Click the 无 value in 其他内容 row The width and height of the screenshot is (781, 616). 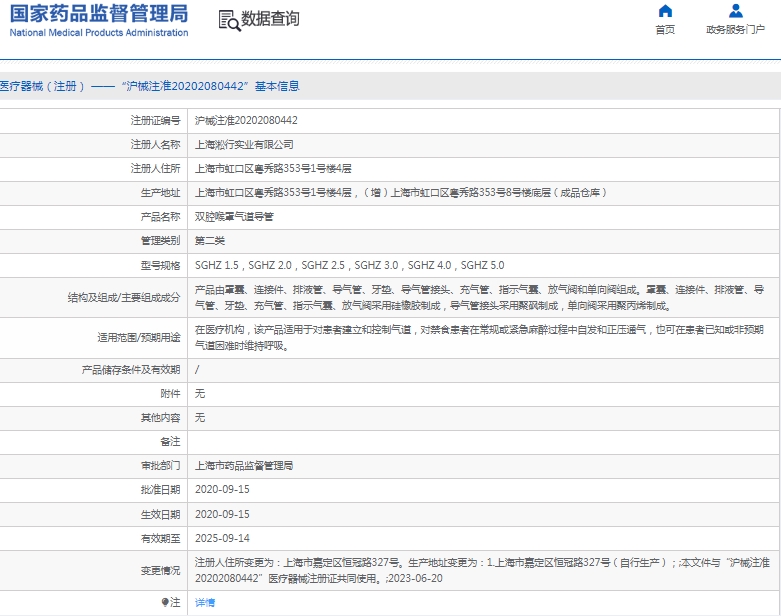[200, 417]
